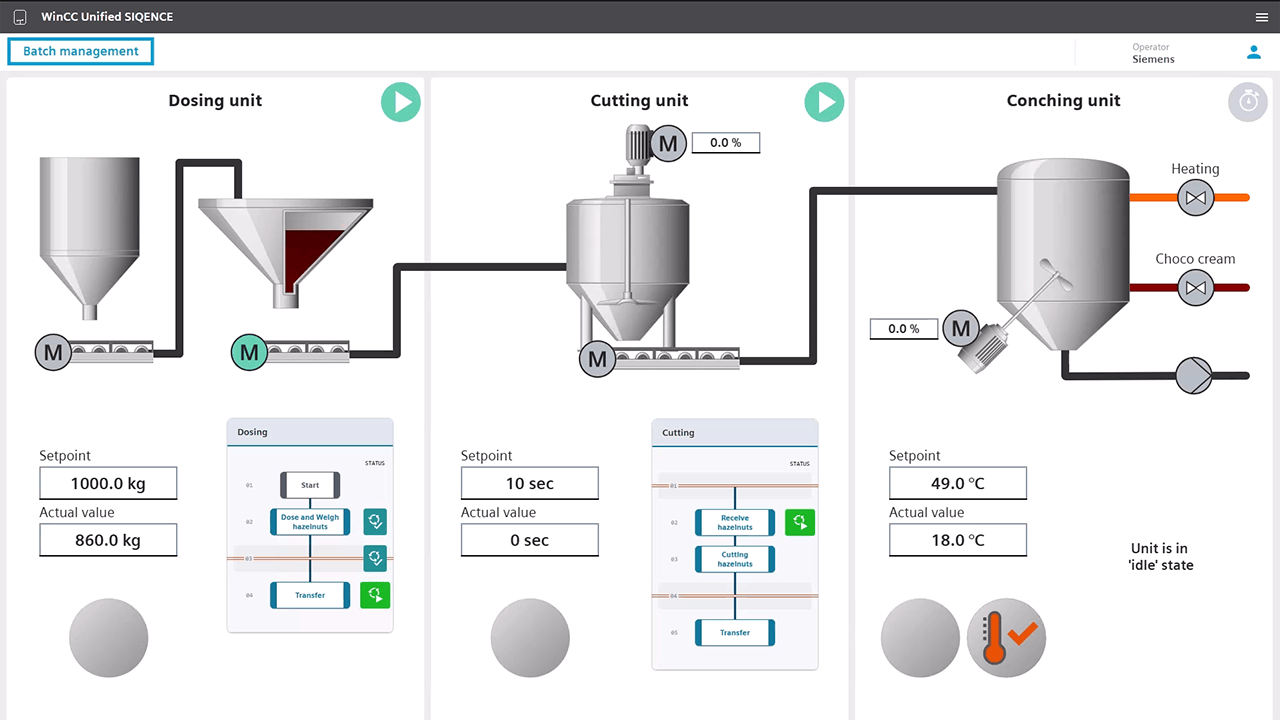Edit Conching setpoint 49.0 °C field
The width and height of the screenshot is (1280, 720).
pos(957,484)
